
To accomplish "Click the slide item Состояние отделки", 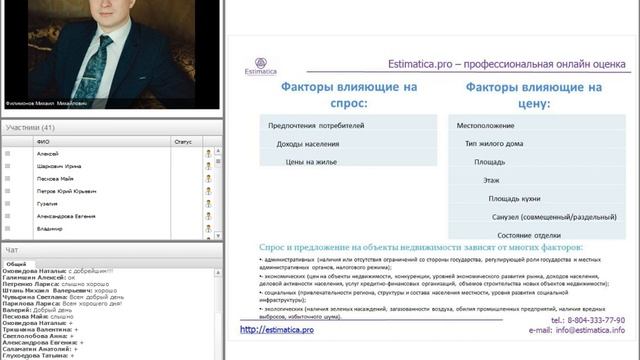I will click(529, 236).
